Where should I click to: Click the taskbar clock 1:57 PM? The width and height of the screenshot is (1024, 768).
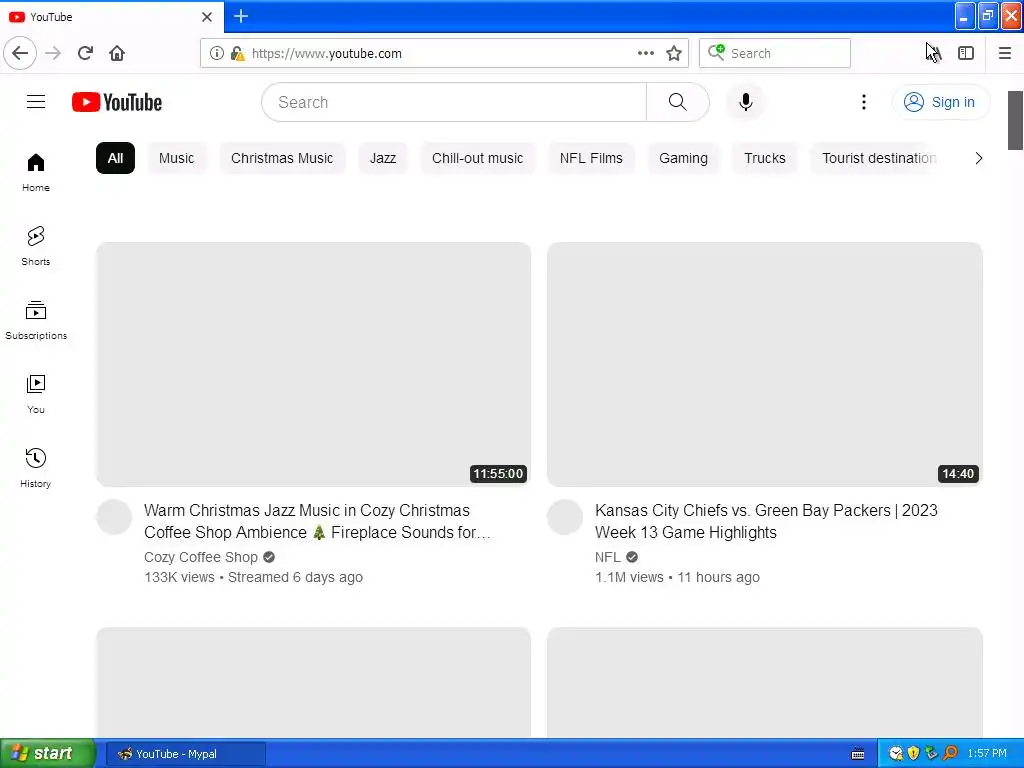pos(987,754)
